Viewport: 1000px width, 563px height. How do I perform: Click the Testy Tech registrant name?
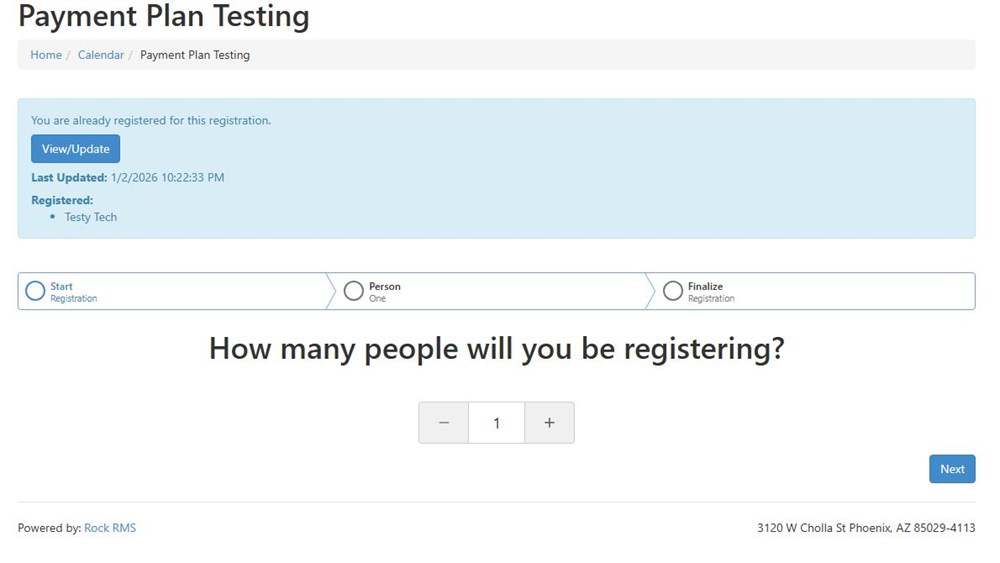pos(91,217)
